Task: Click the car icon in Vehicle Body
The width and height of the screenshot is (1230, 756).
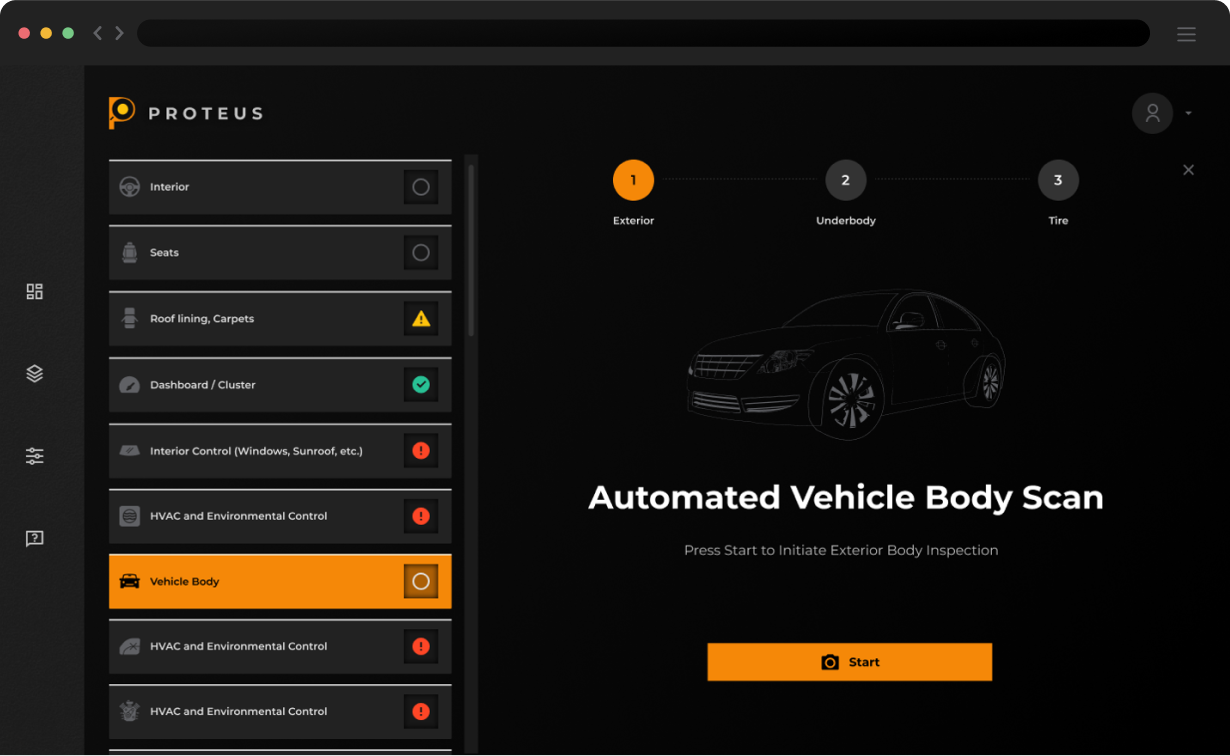Action: coord(129,581)
